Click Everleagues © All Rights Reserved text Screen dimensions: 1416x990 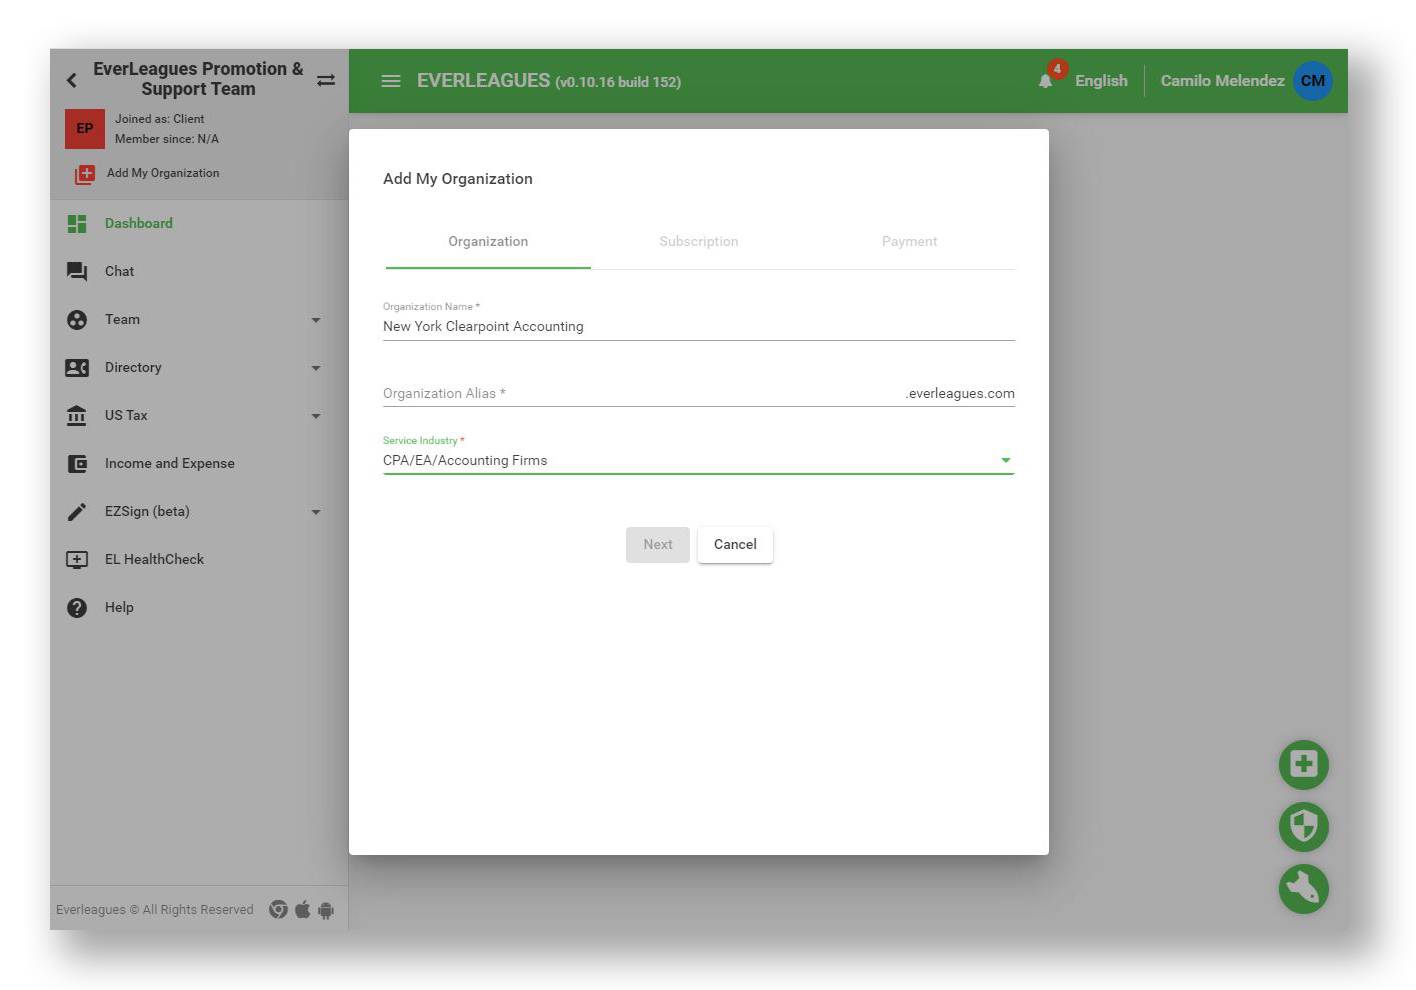pos(155,910)
